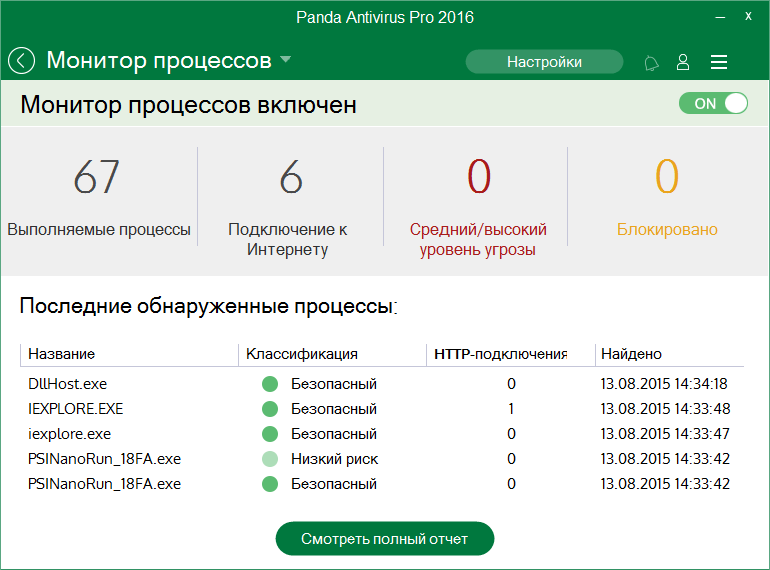Select the 6 Internet connections counter

click(291, 177)
